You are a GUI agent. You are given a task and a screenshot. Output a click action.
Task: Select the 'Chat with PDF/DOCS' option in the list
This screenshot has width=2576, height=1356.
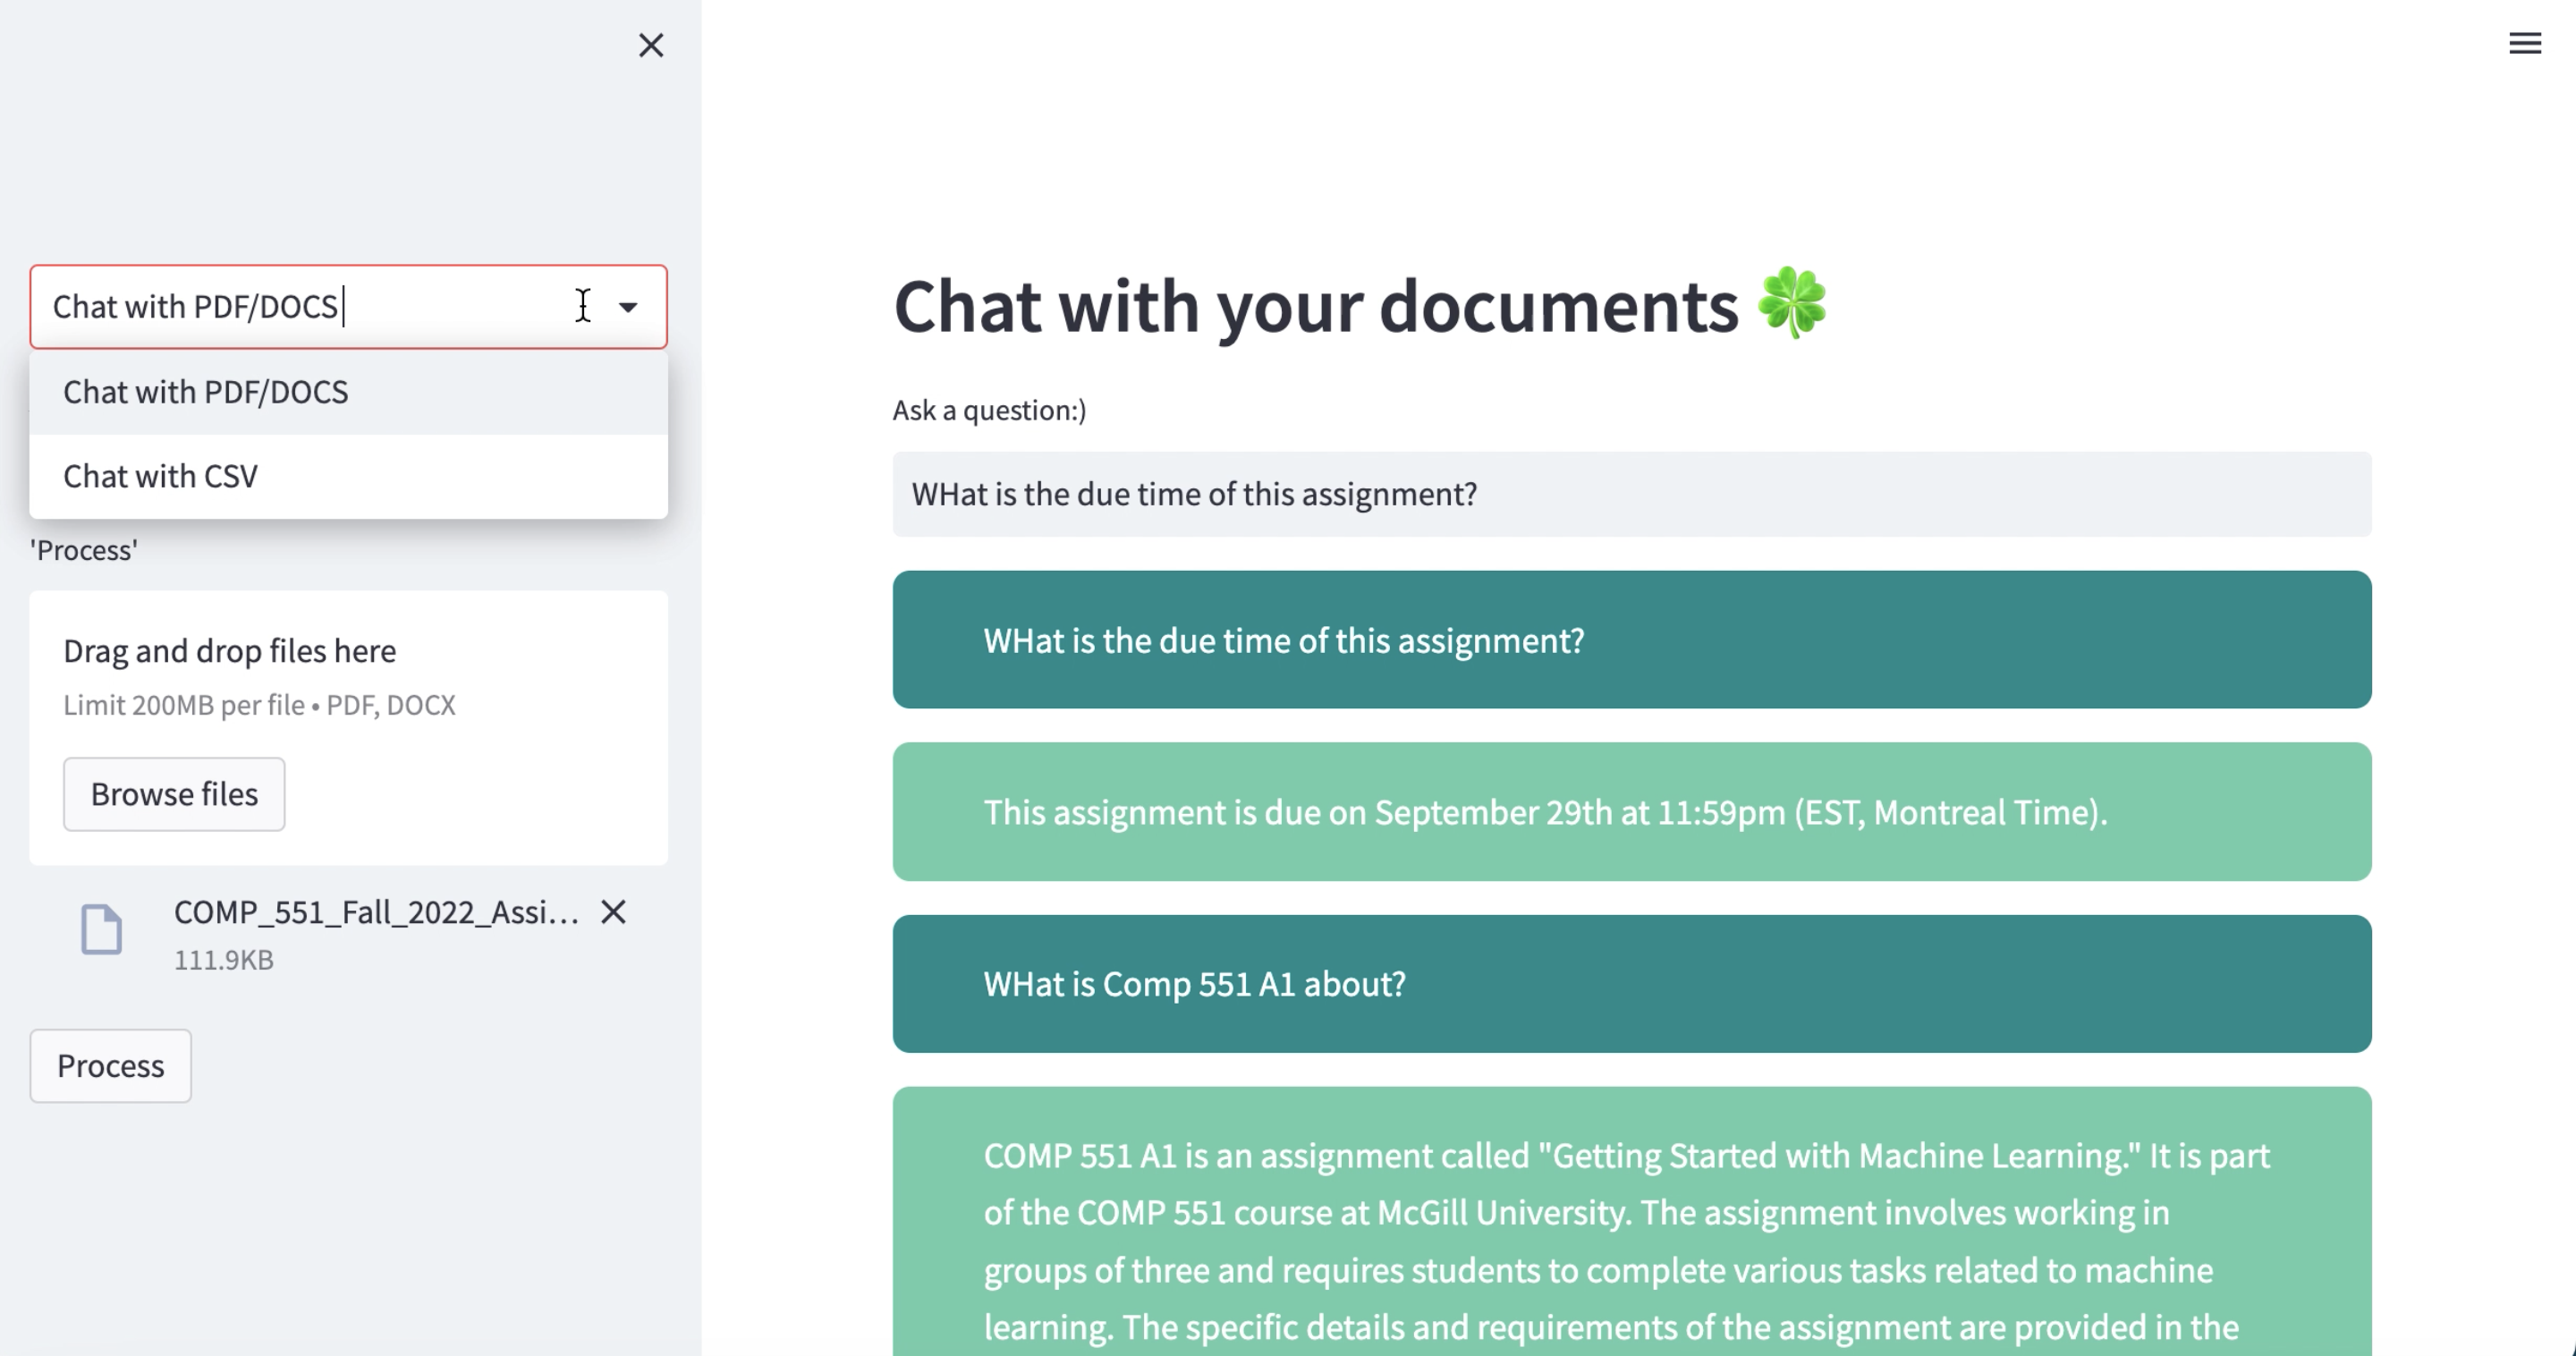[x=206, y=392]
